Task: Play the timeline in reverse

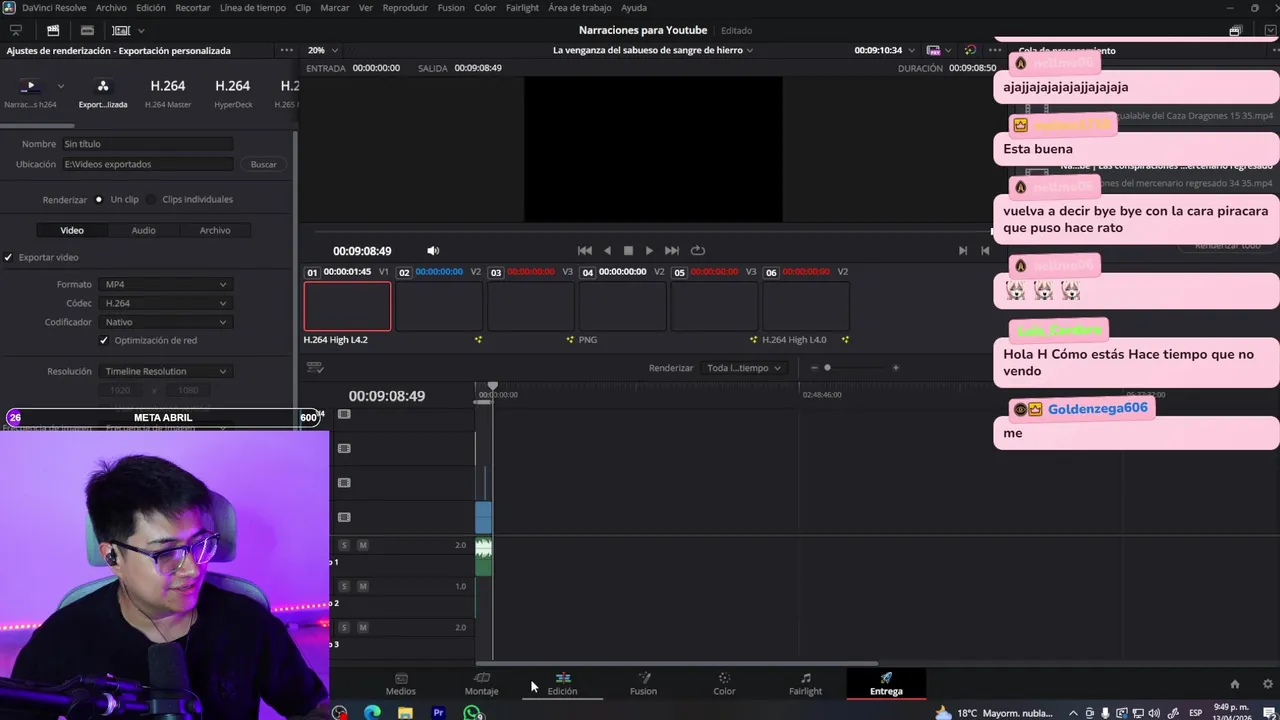Action: click(607, 251)
